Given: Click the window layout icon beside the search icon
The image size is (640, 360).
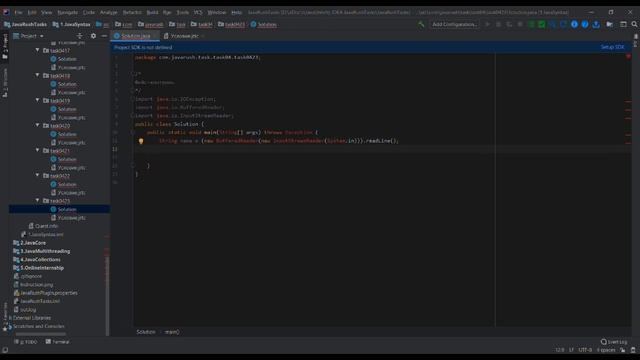Looking at the screenshot, I should [623, 24].
